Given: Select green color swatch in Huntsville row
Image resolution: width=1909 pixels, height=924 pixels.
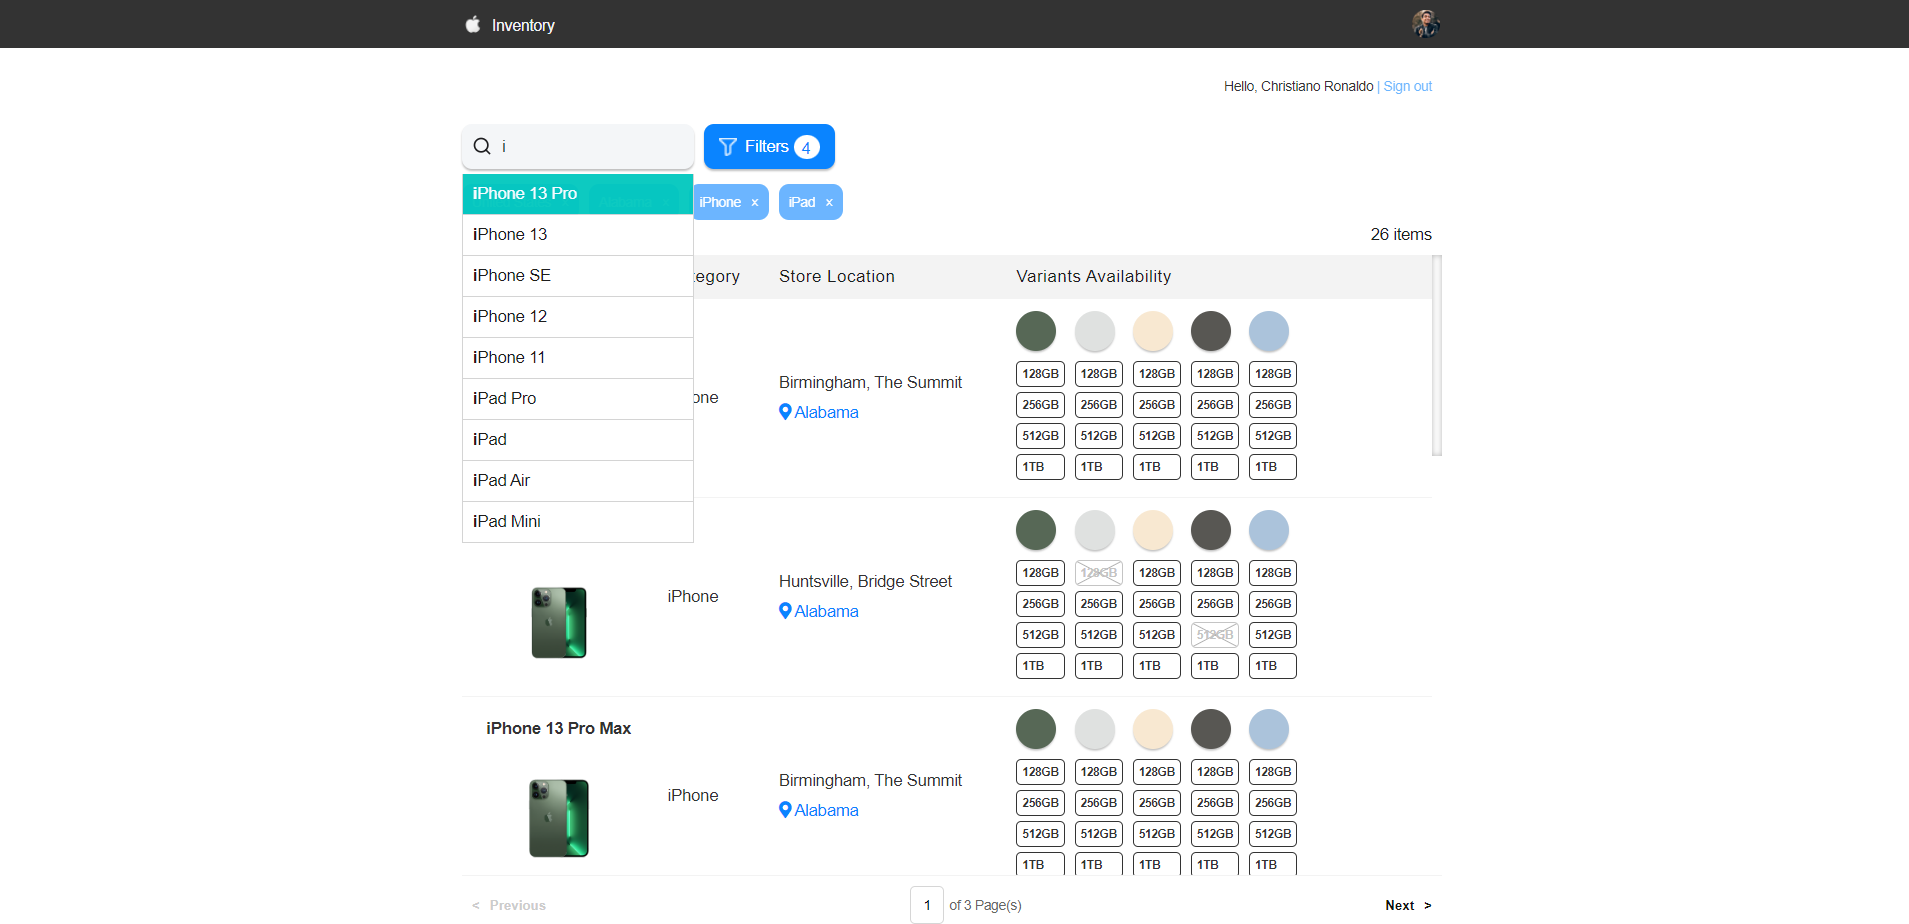Looking at the screenshot, I should 1036,530.
